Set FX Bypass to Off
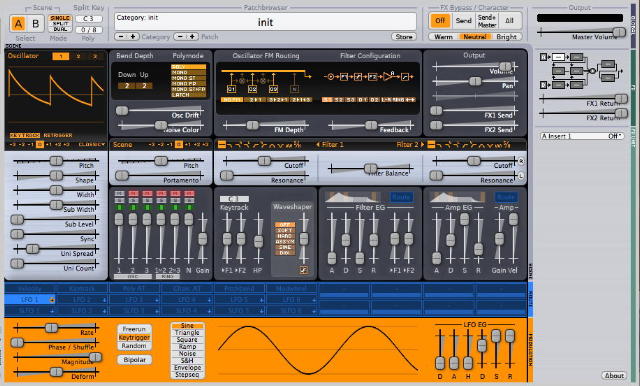Viewport: 640px width, 386px height. [440, 20]
